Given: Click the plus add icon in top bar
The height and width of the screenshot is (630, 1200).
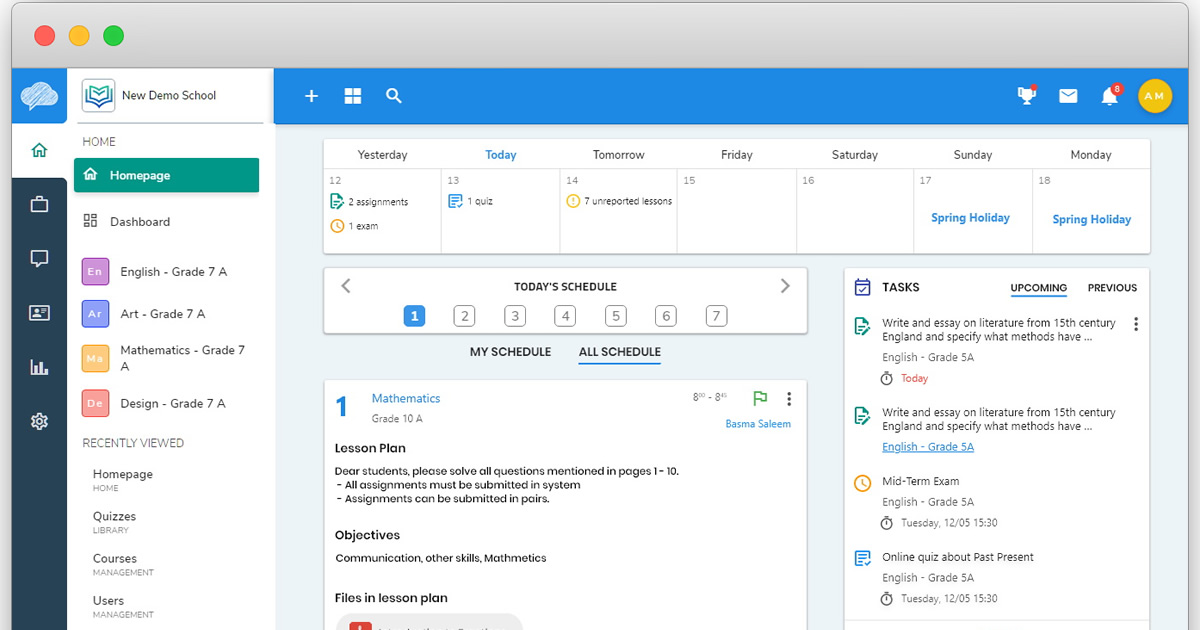Looking at the screenshot, I should tap(311, 96).
